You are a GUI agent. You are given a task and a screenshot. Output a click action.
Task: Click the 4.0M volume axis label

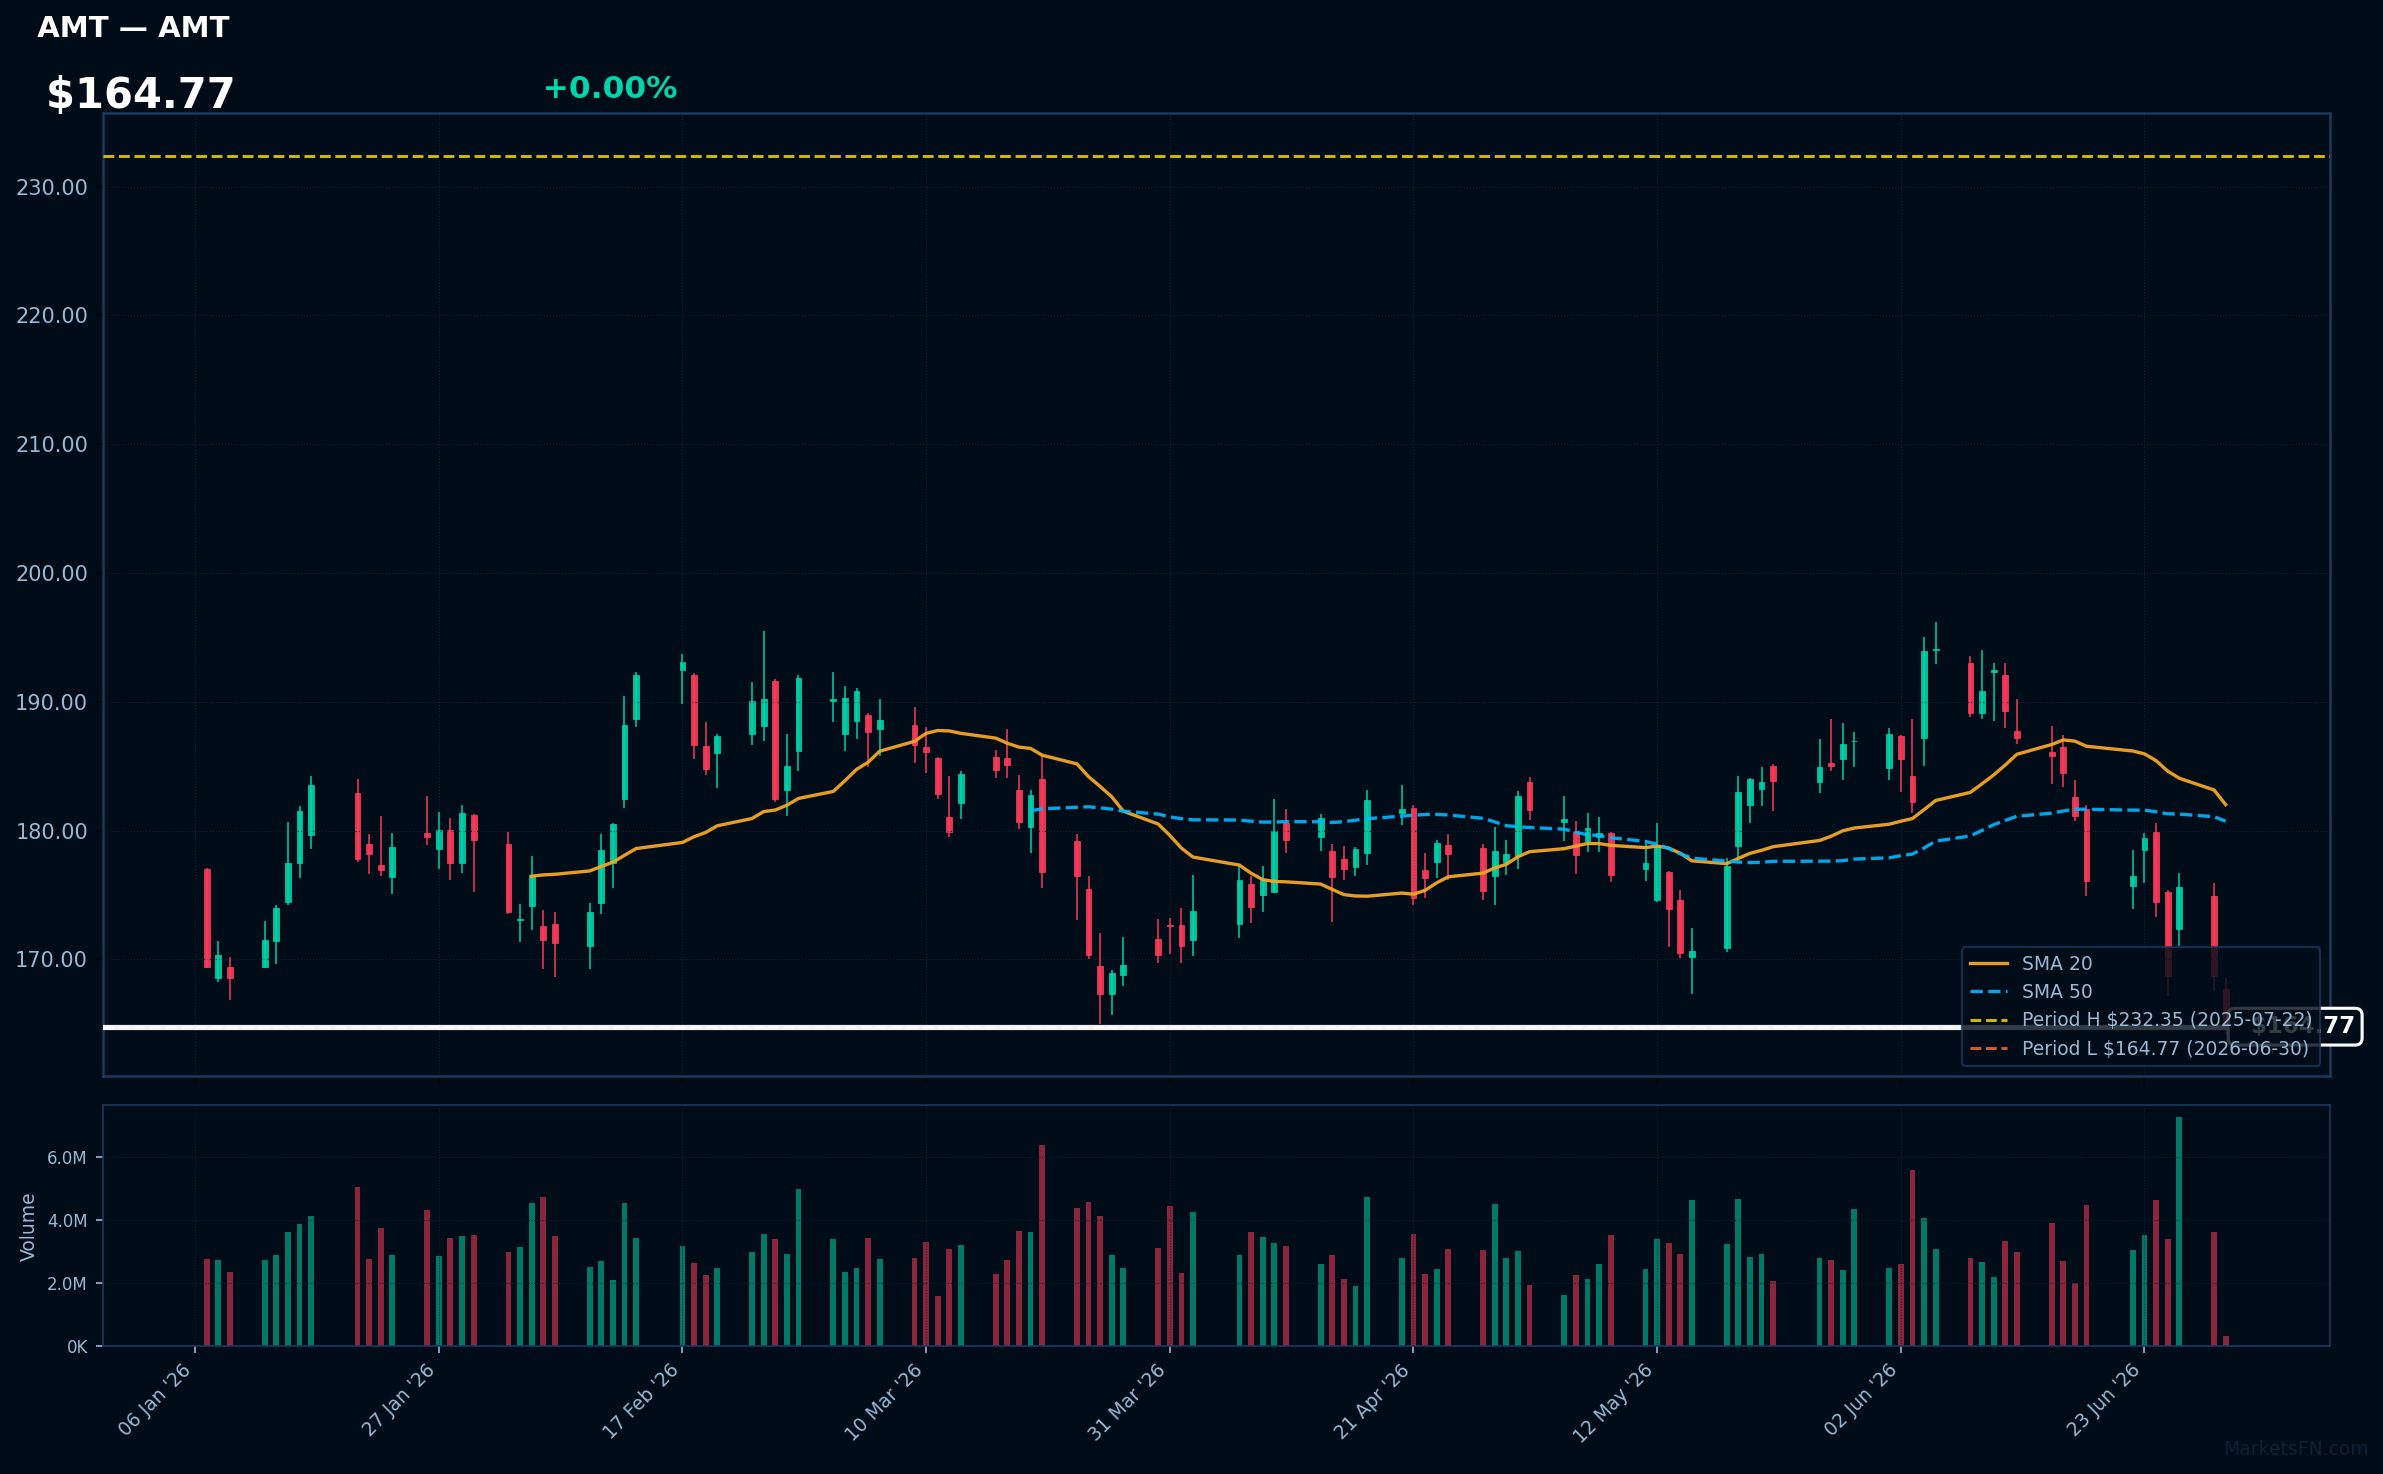67,1221
